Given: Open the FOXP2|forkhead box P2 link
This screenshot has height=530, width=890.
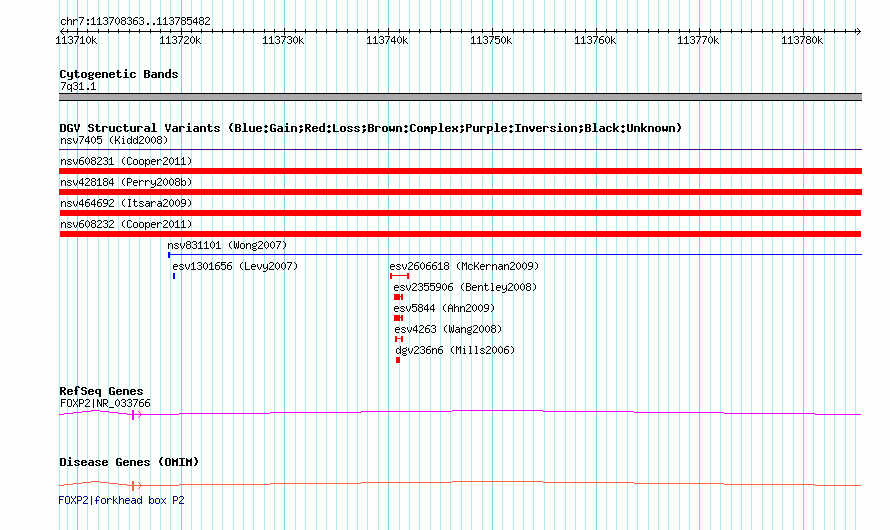Looking at the screenshot, I should 121,500.
